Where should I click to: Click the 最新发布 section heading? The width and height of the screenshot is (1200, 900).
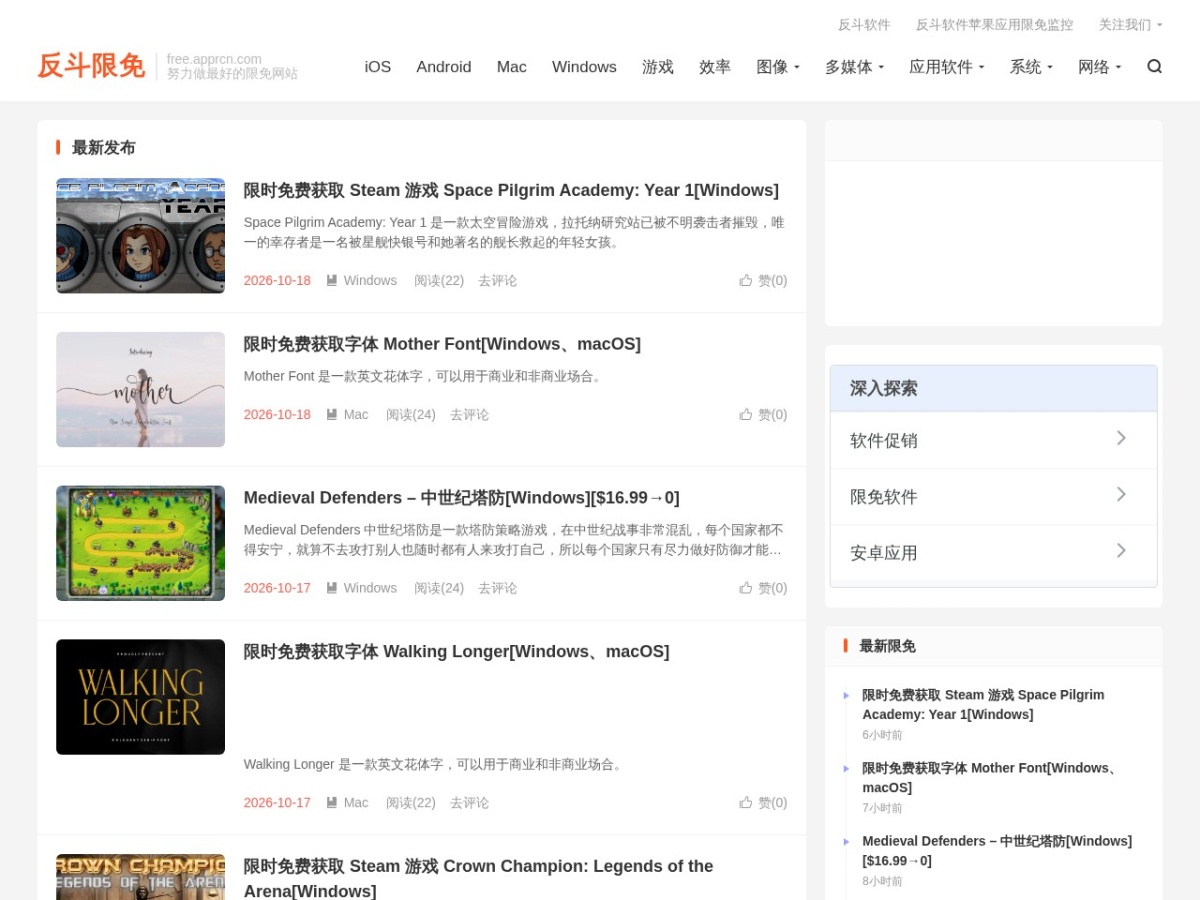103,148
